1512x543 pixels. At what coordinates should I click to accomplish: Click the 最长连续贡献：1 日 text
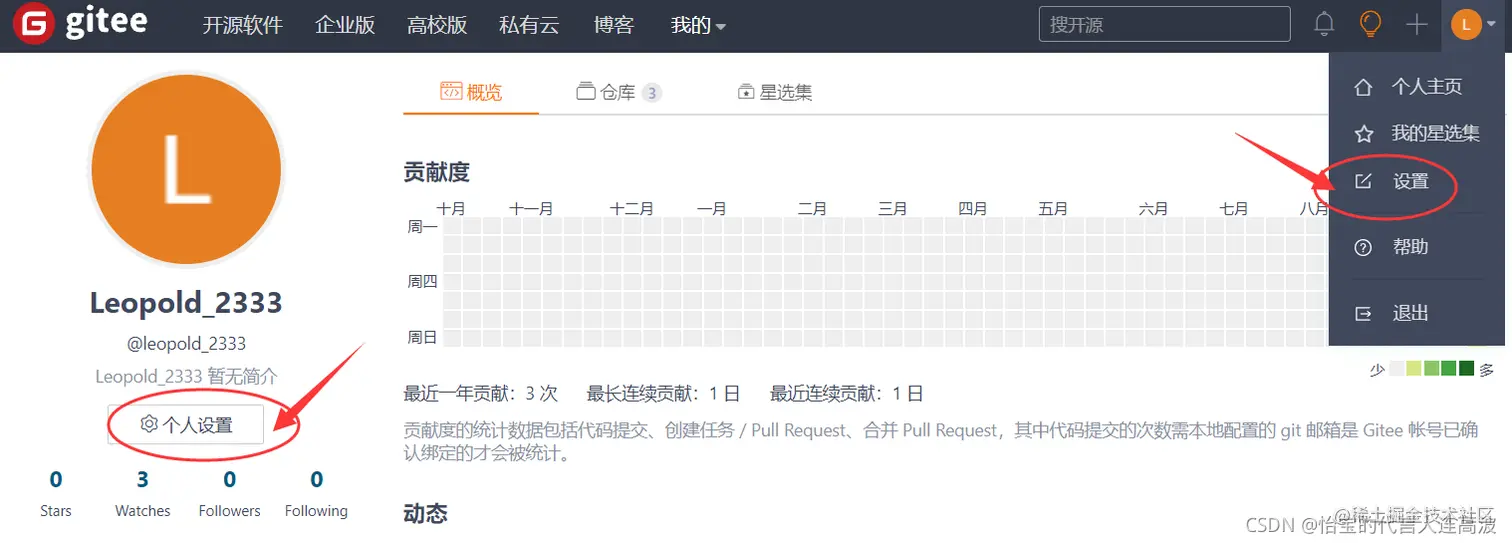[664, 393]
